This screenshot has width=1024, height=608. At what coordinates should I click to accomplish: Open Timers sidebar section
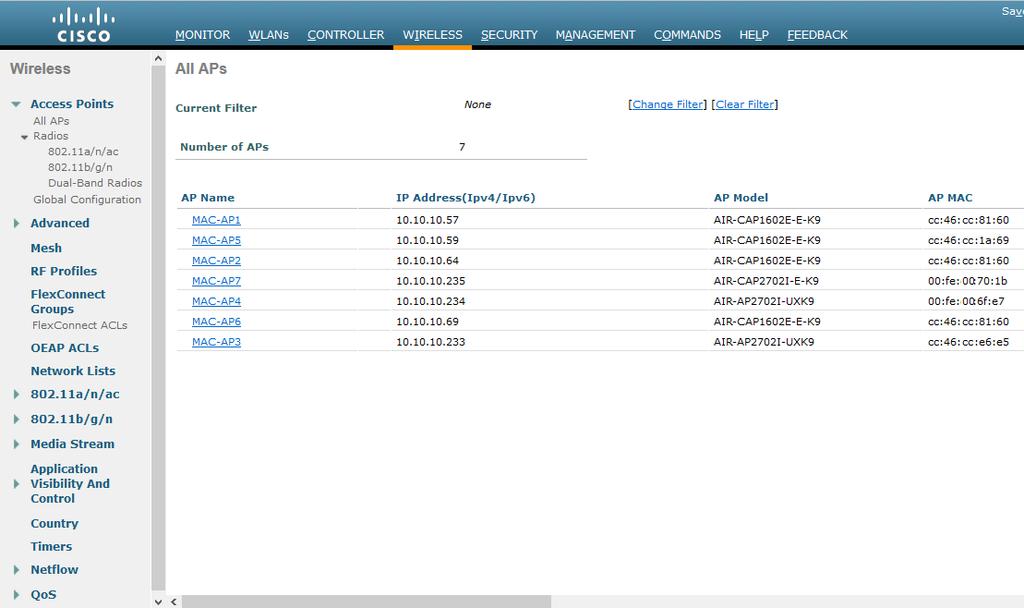pos(51,547)
